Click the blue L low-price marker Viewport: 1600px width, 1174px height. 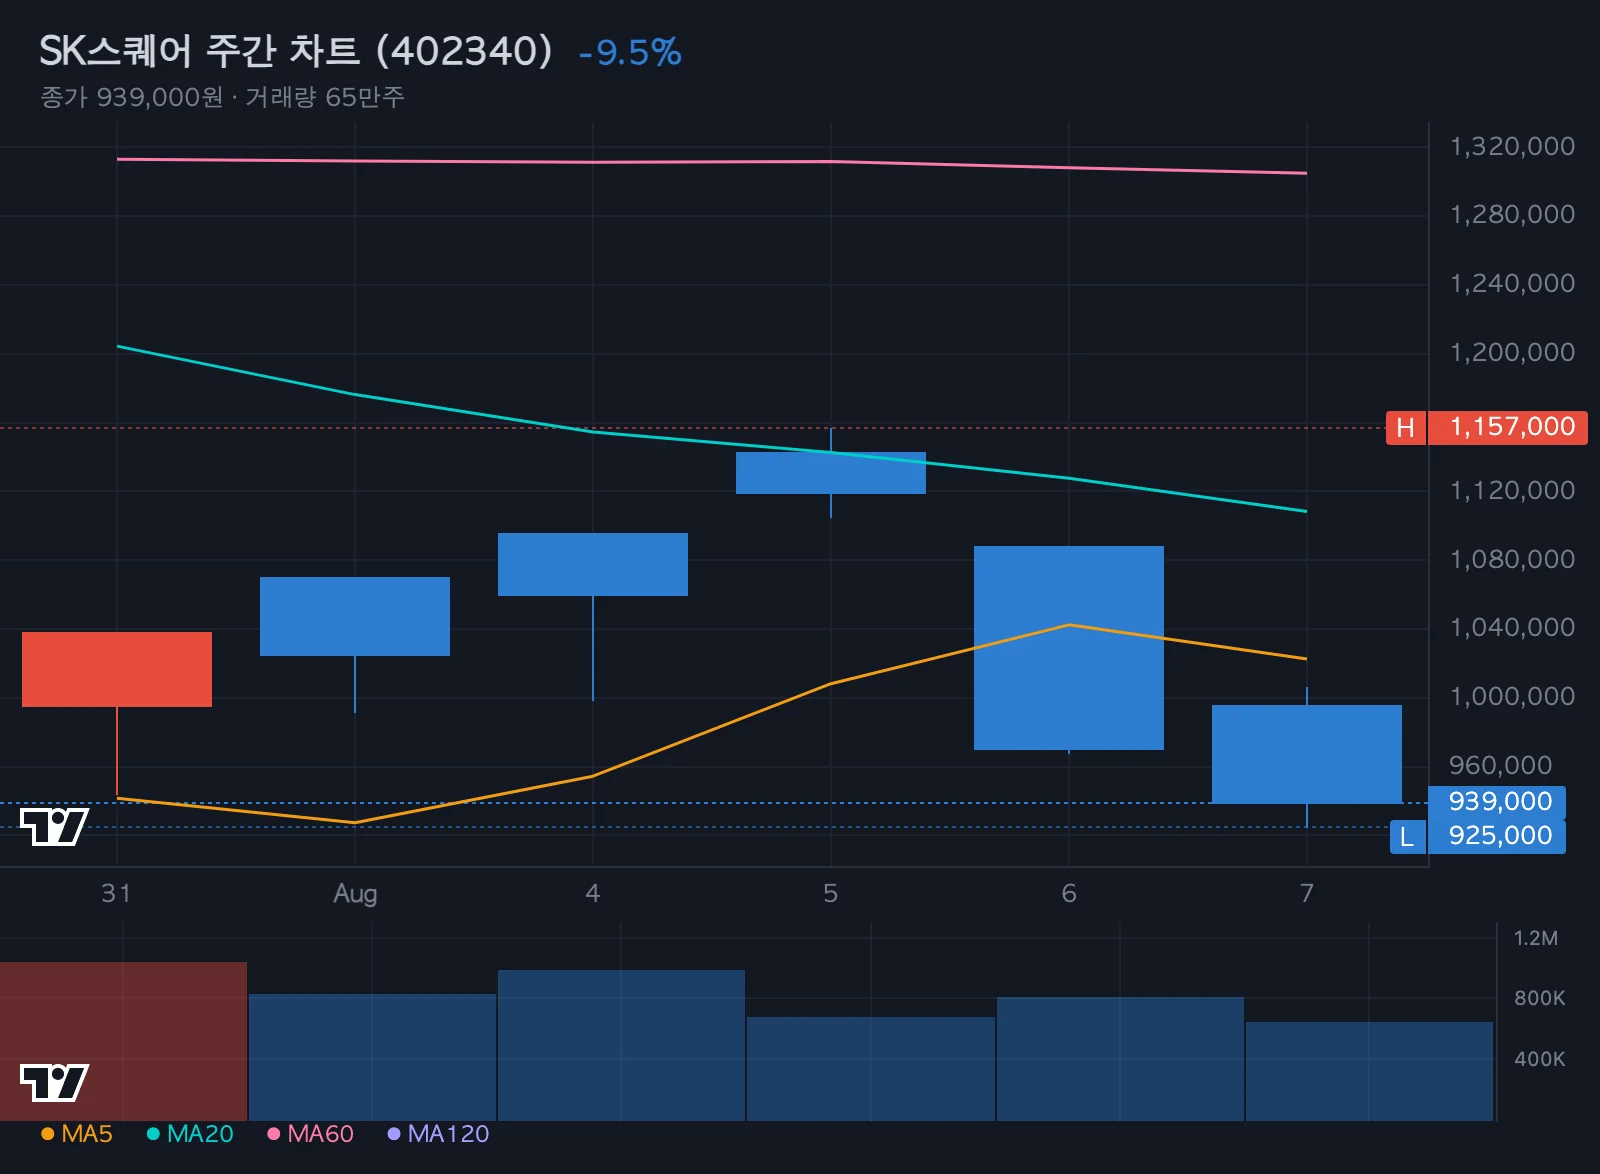[1407, 837]
